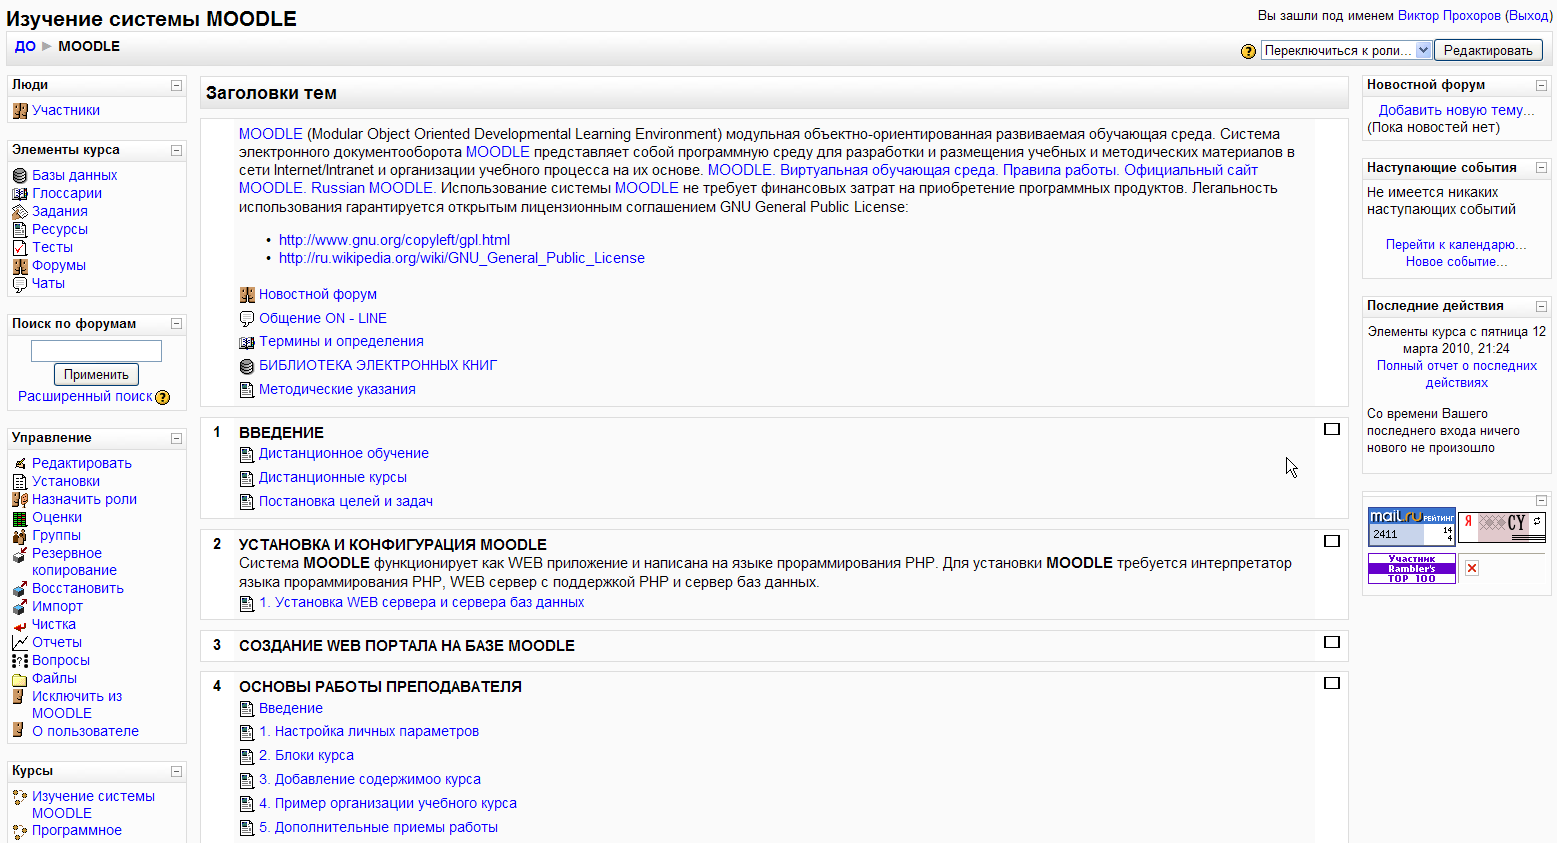The width and height of the screenshot is (1557, 843).
Task: Open 2. Блоки курса resource
Action: click(x=306, y=755)
